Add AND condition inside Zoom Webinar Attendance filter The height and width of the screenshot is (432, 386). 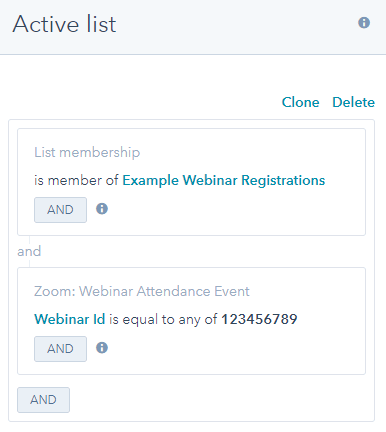point(60,349)
